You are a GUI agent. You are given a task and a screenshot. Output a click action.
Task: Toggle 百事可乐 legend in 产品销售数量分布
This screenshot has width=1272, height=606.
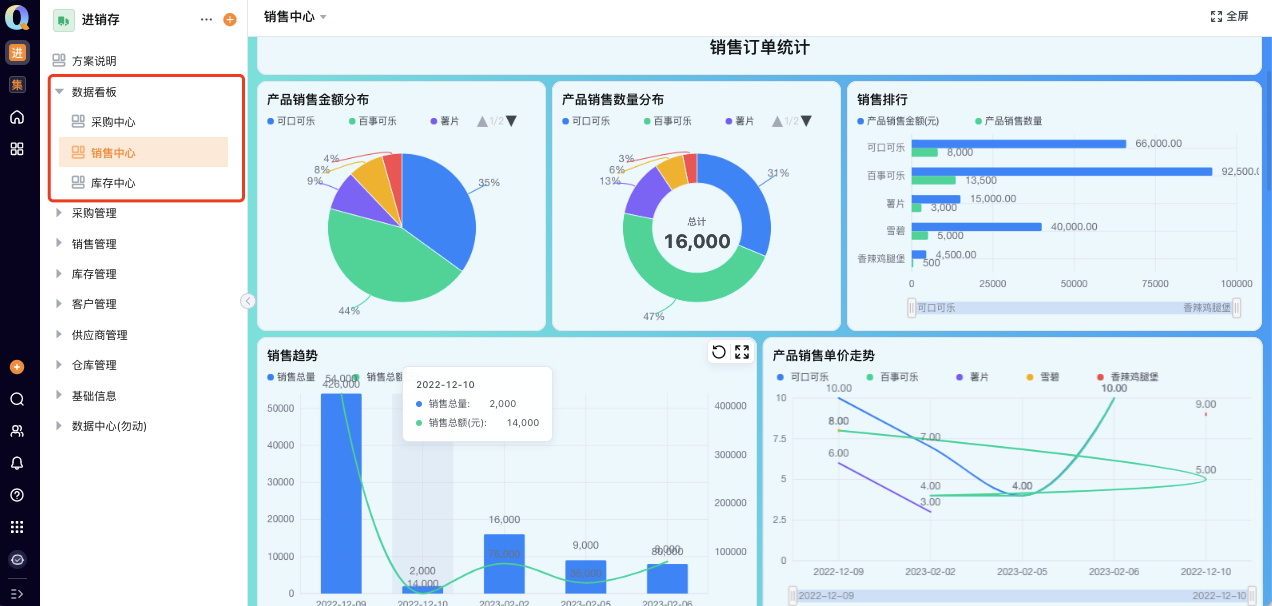[667, 121]
